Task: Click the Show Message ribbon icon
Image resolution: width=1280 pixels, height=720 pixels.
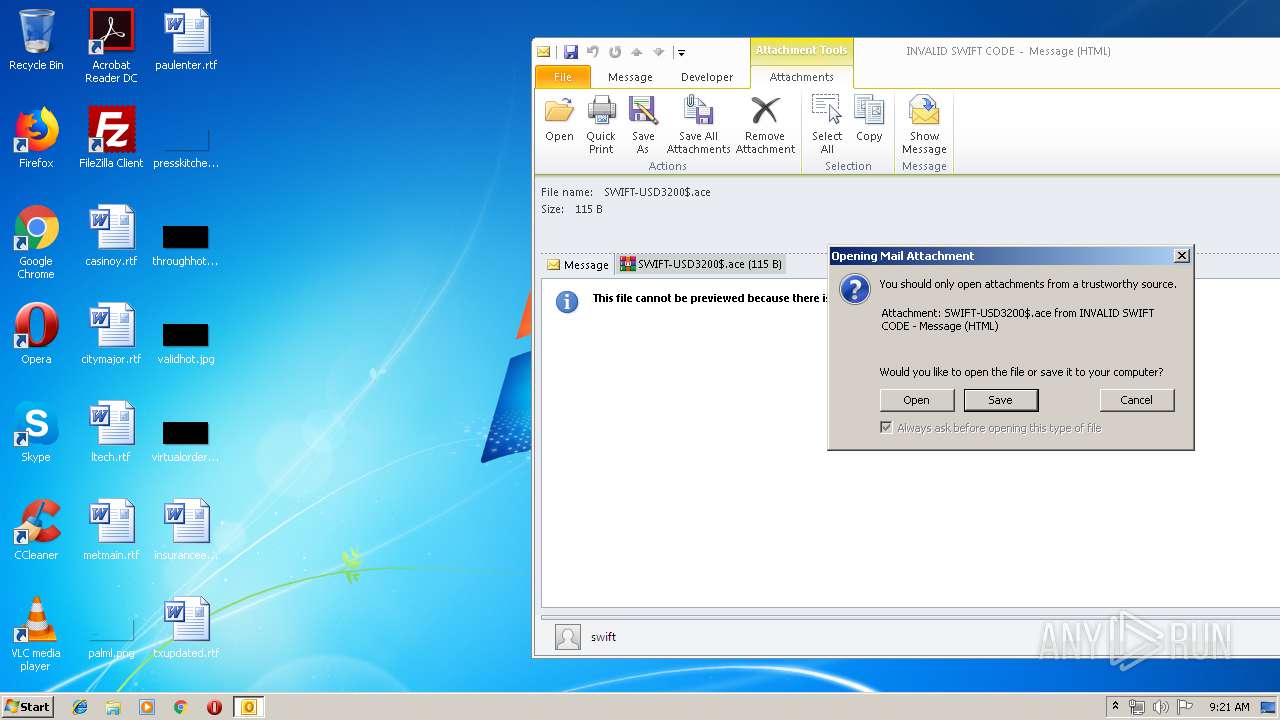Action: pyautogui.click(x=924, y=125)
